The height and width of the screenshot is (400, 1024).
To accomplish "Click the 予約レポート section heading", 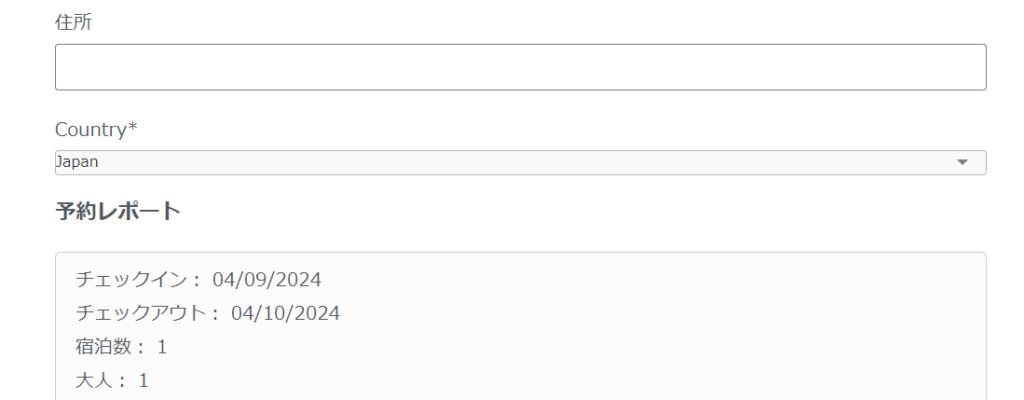I will (118, 211).
